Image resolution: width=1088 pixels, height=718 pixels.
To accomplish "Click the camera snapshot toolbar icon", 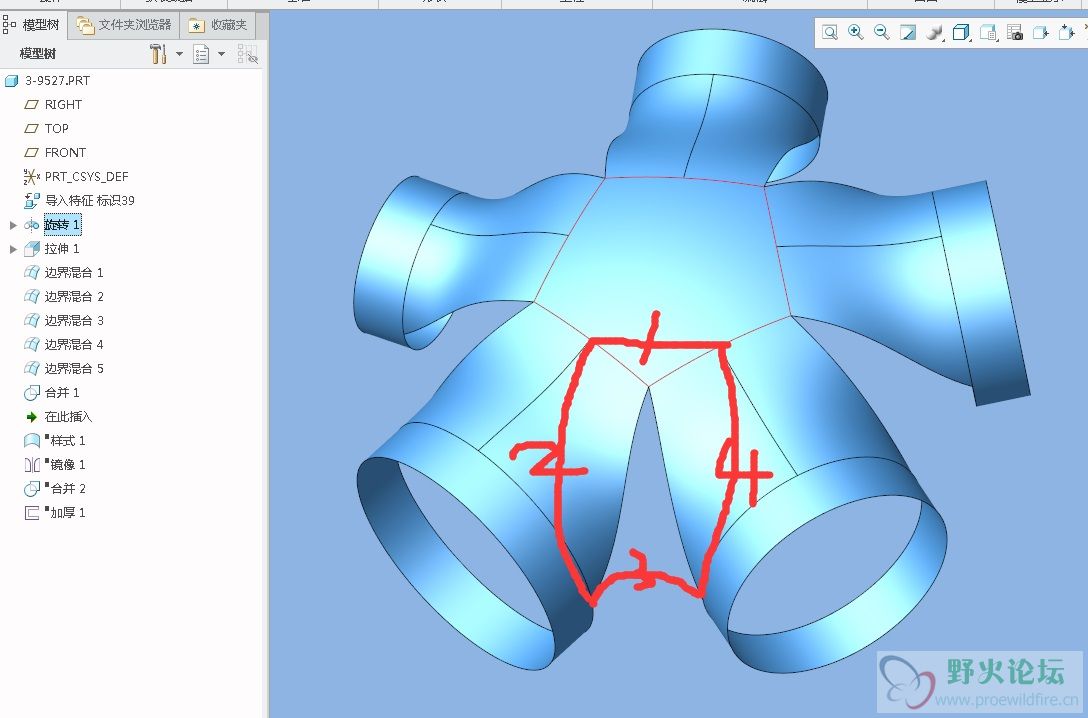I will pos(1014,32).
